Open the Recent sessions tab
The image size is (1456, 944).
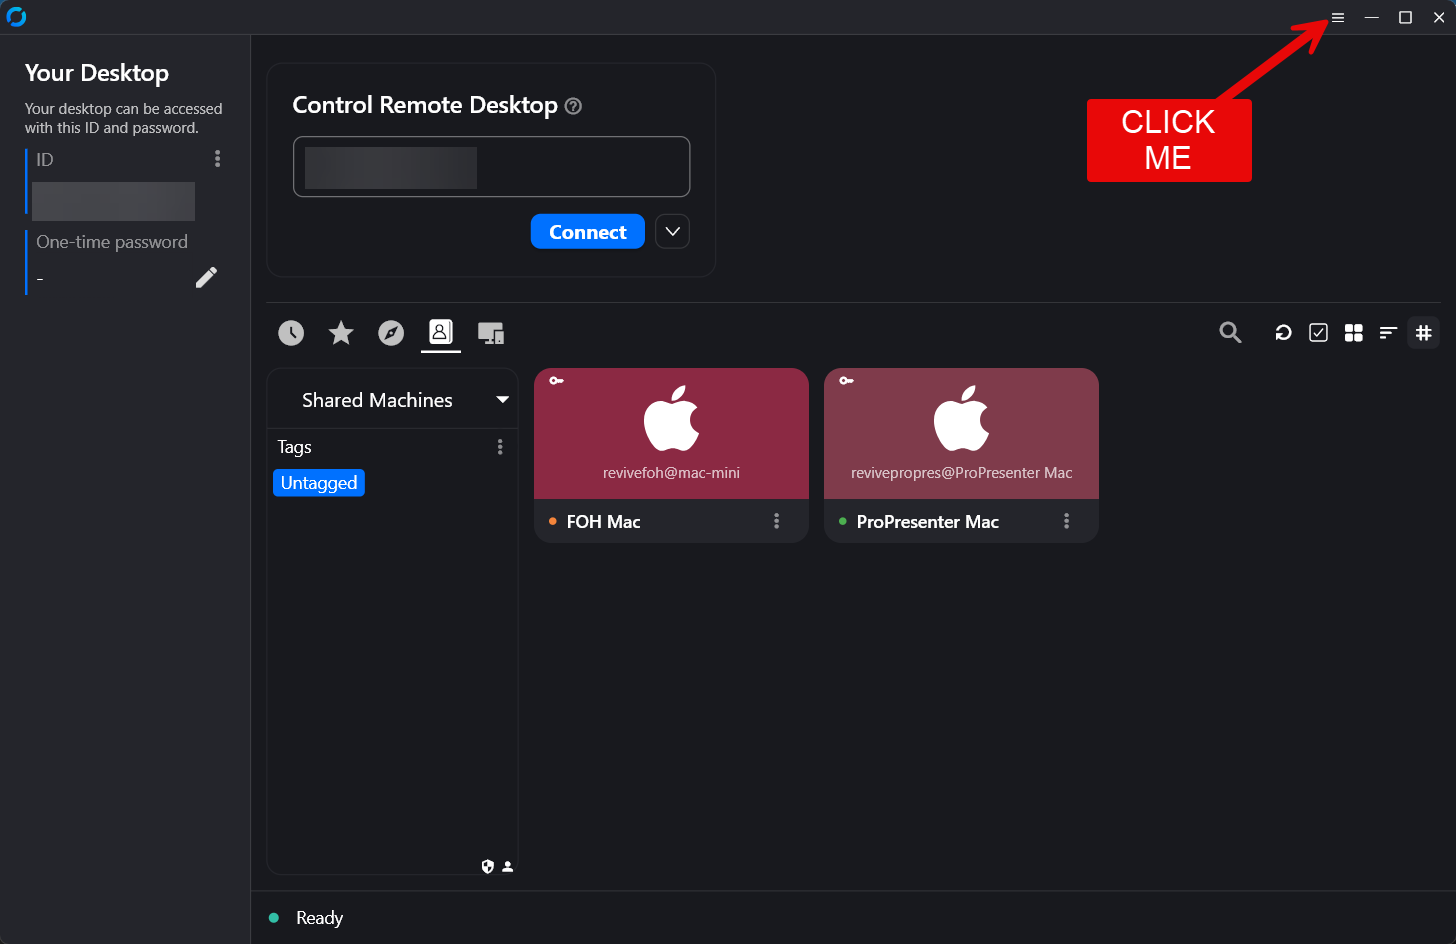291,333
